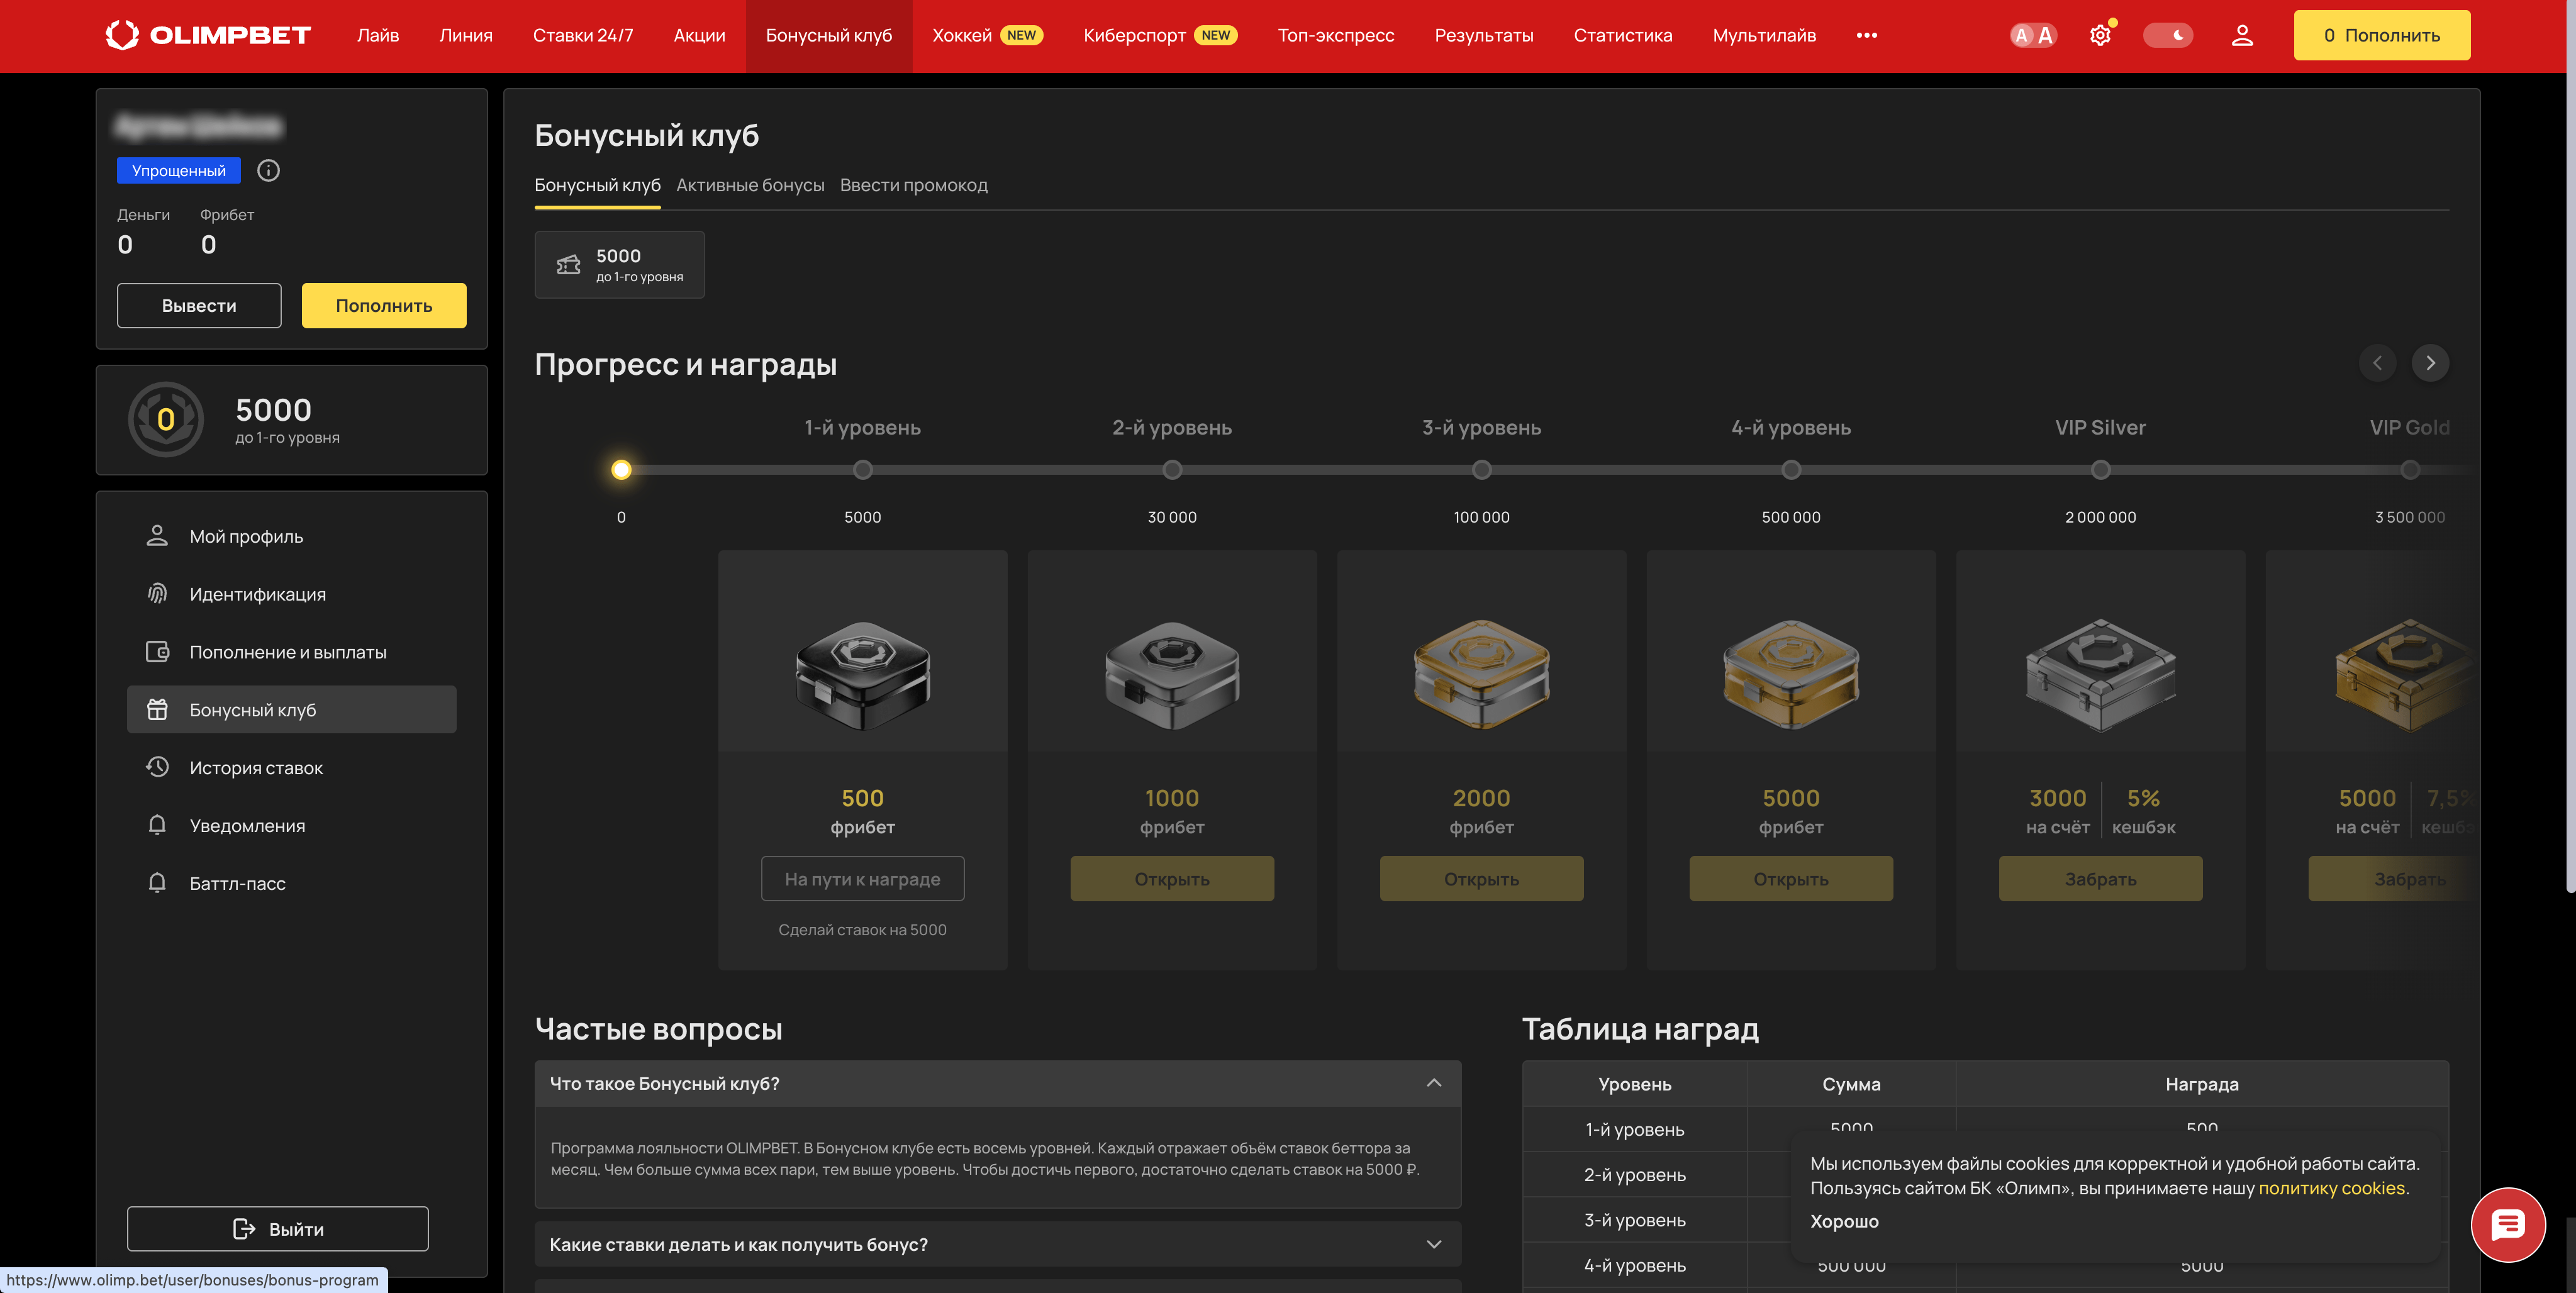Open История ставок in the sidebar

(255, 767)
